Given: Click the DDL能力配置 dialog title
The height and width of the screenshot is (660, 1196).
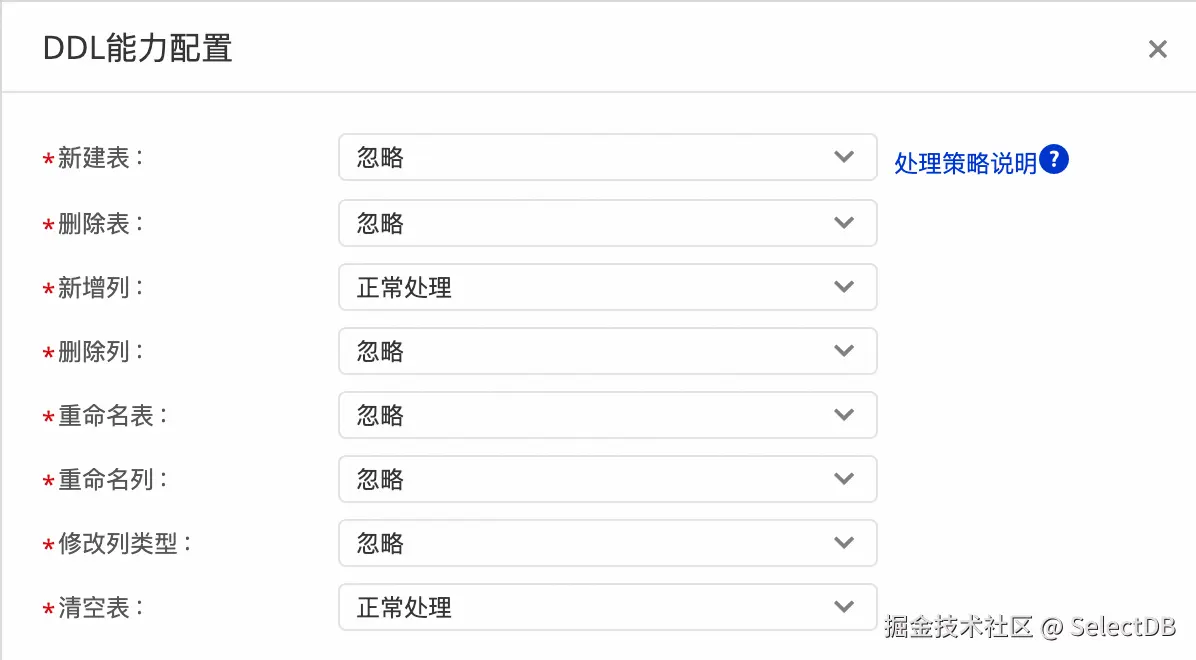Looking at the screenshot, I should (136, 48).
